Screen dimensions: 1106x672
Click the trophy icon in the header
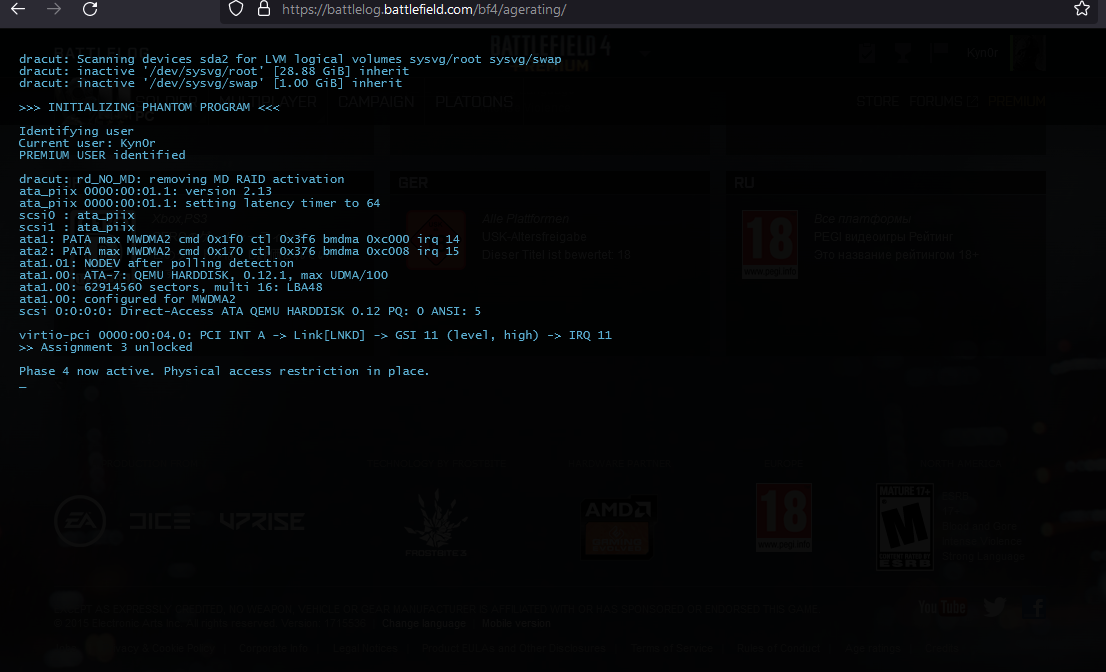(x=903, y=52)
